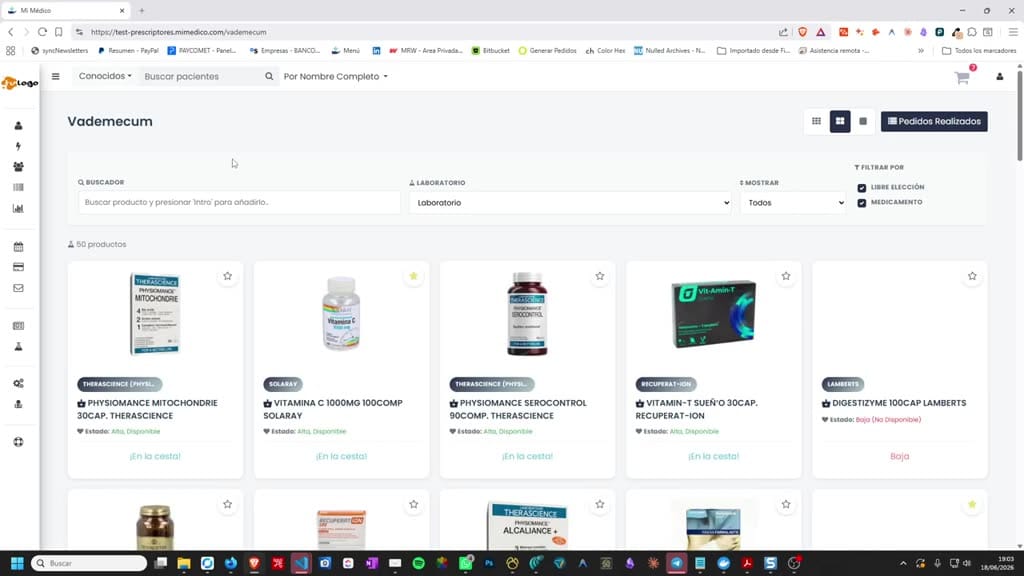Click the Solaray brand badge
Screen dimensions: 1024x576
coord(283,384)
